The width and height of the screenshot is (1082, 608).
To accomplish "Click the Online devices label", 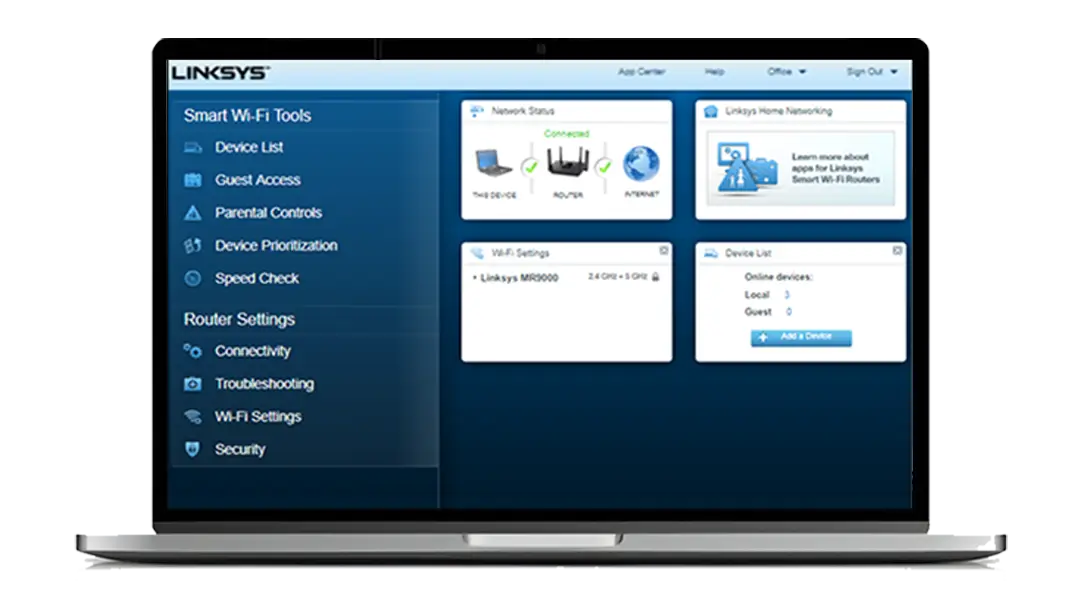I will click(x=778, y=277).
